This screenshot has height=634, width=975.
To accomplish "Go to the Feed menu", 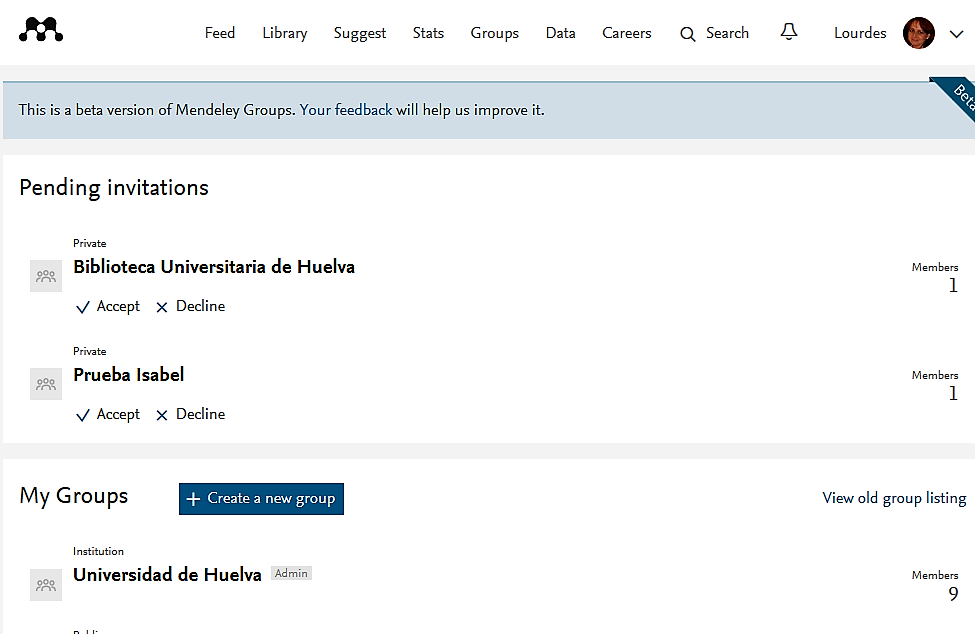I will tap(220, 33).
